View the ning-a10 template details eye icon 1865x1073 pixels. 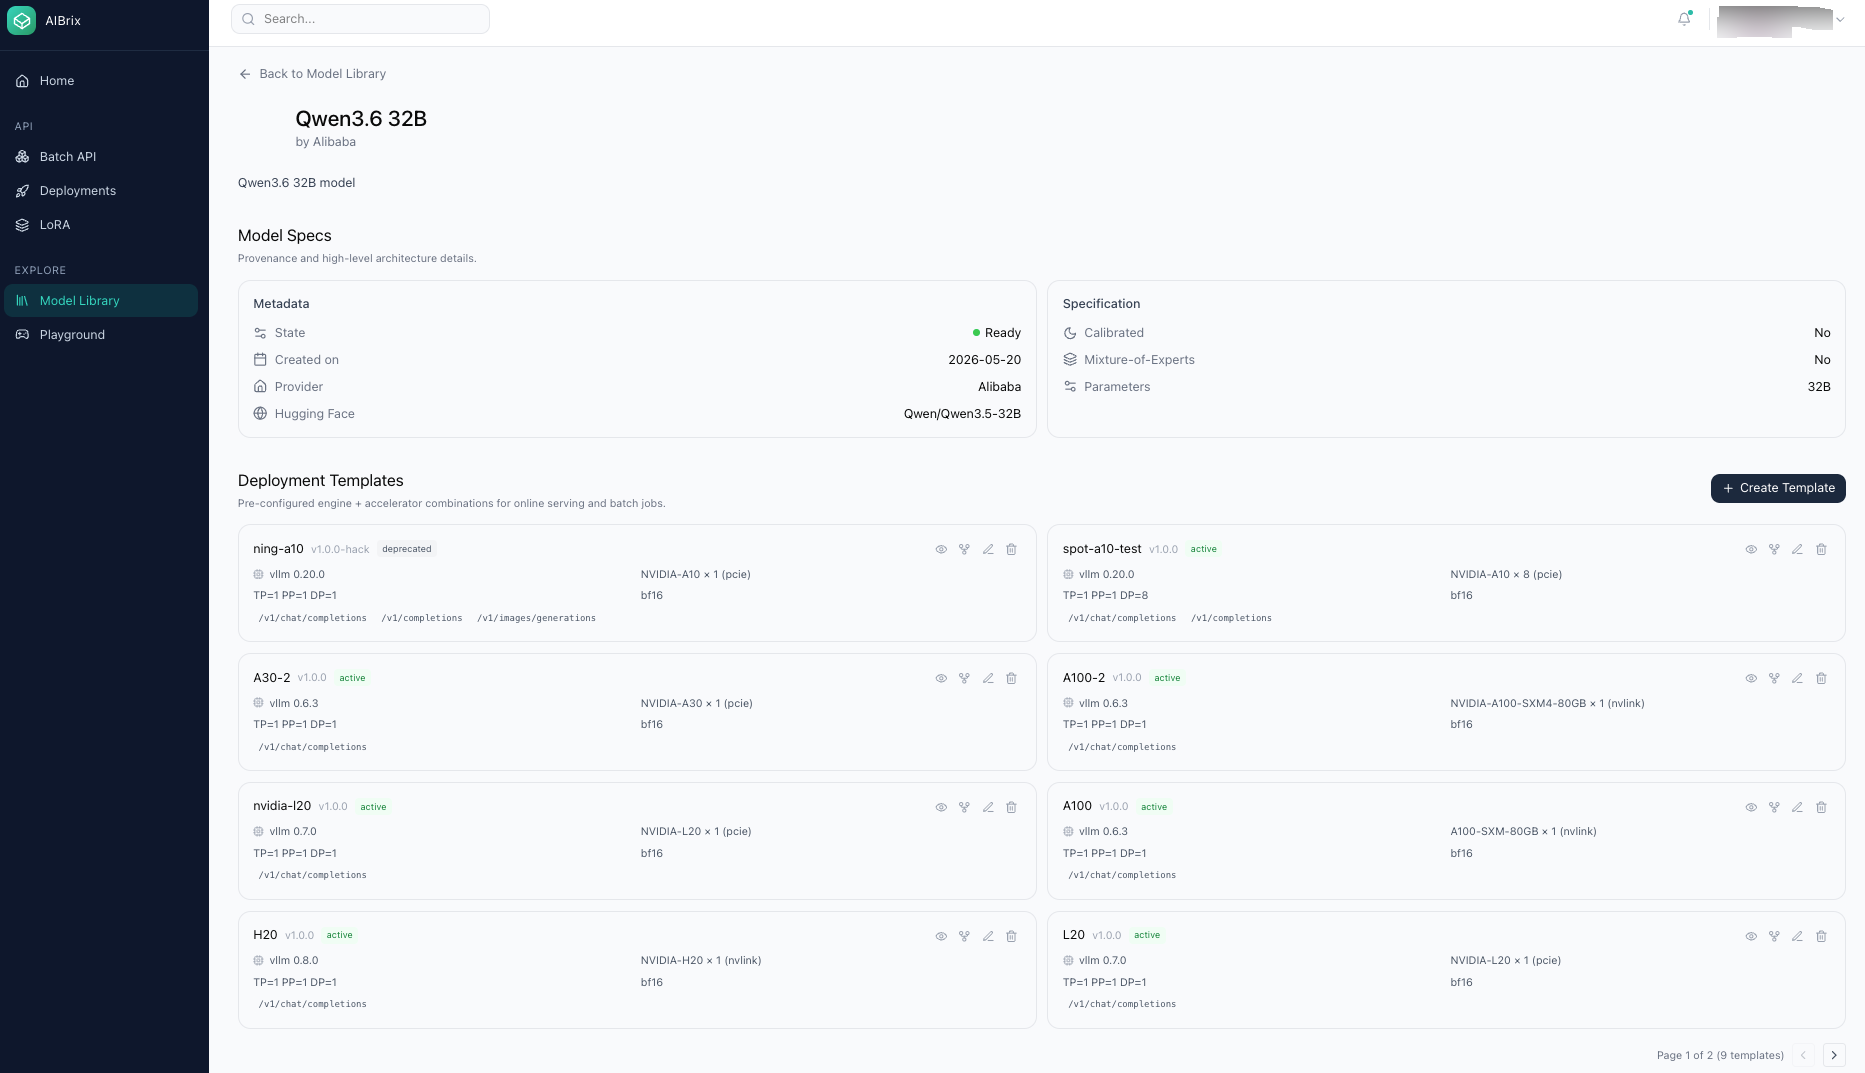coord(941,549)
